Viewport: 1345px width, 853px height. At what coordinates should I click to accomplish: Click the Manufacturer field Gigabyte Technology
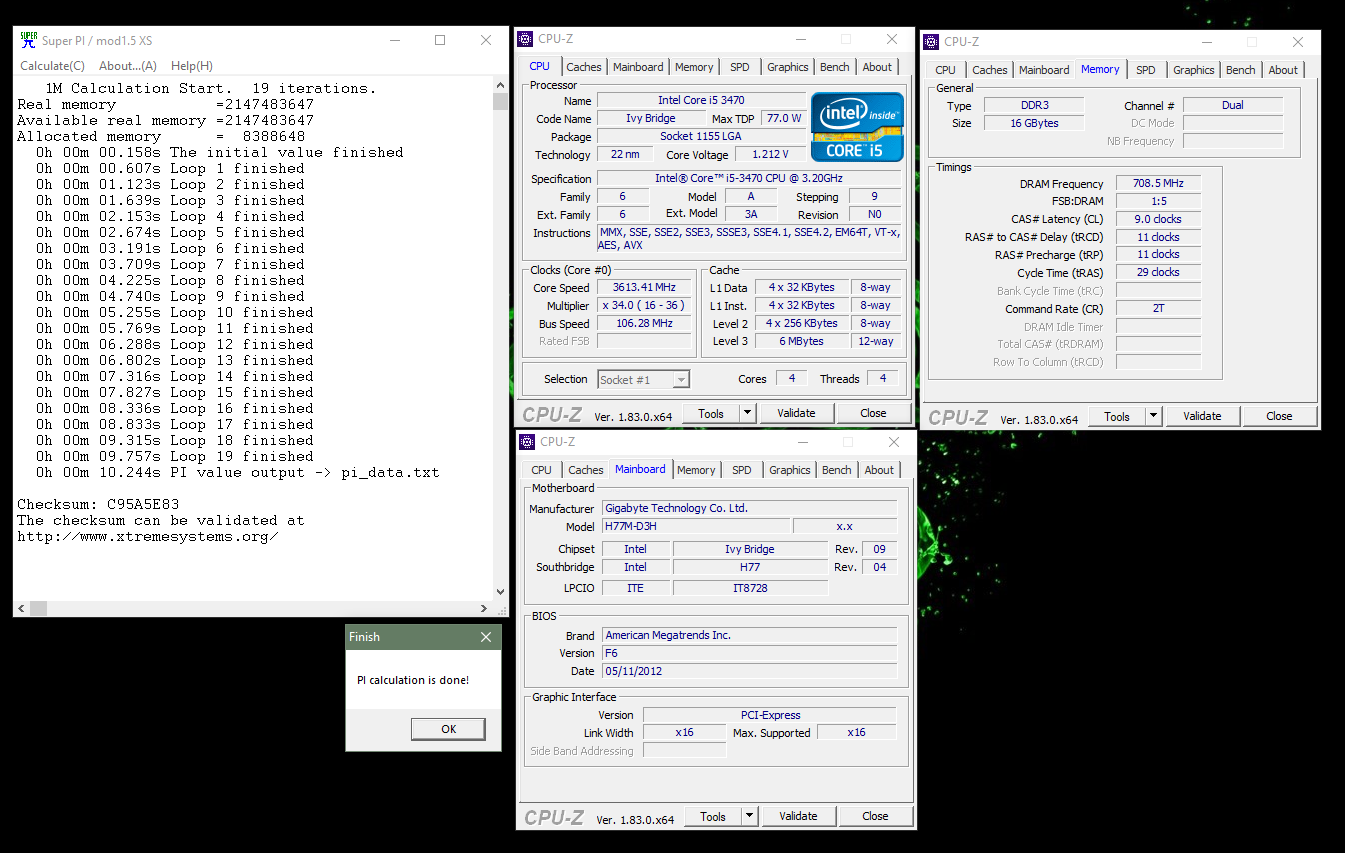(749, 508)
